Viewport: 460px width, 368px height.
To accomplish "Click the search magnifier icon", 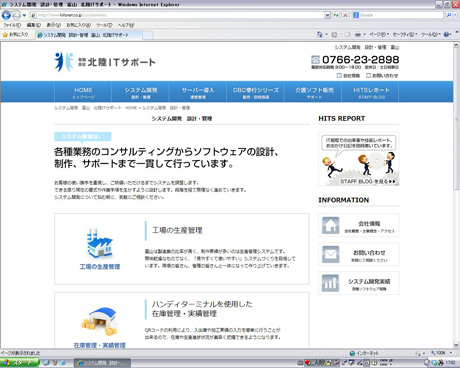I will pos(449,15).
